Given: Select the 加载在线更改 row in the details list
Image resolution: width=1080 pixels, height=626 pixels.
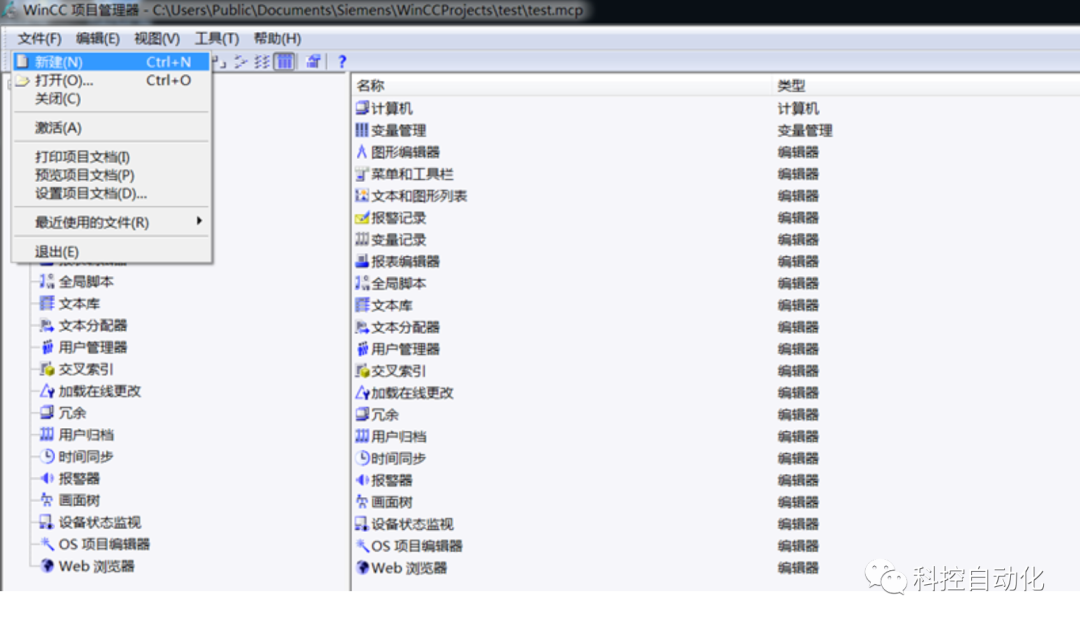Looking at the screenshot, I should 716,393.
